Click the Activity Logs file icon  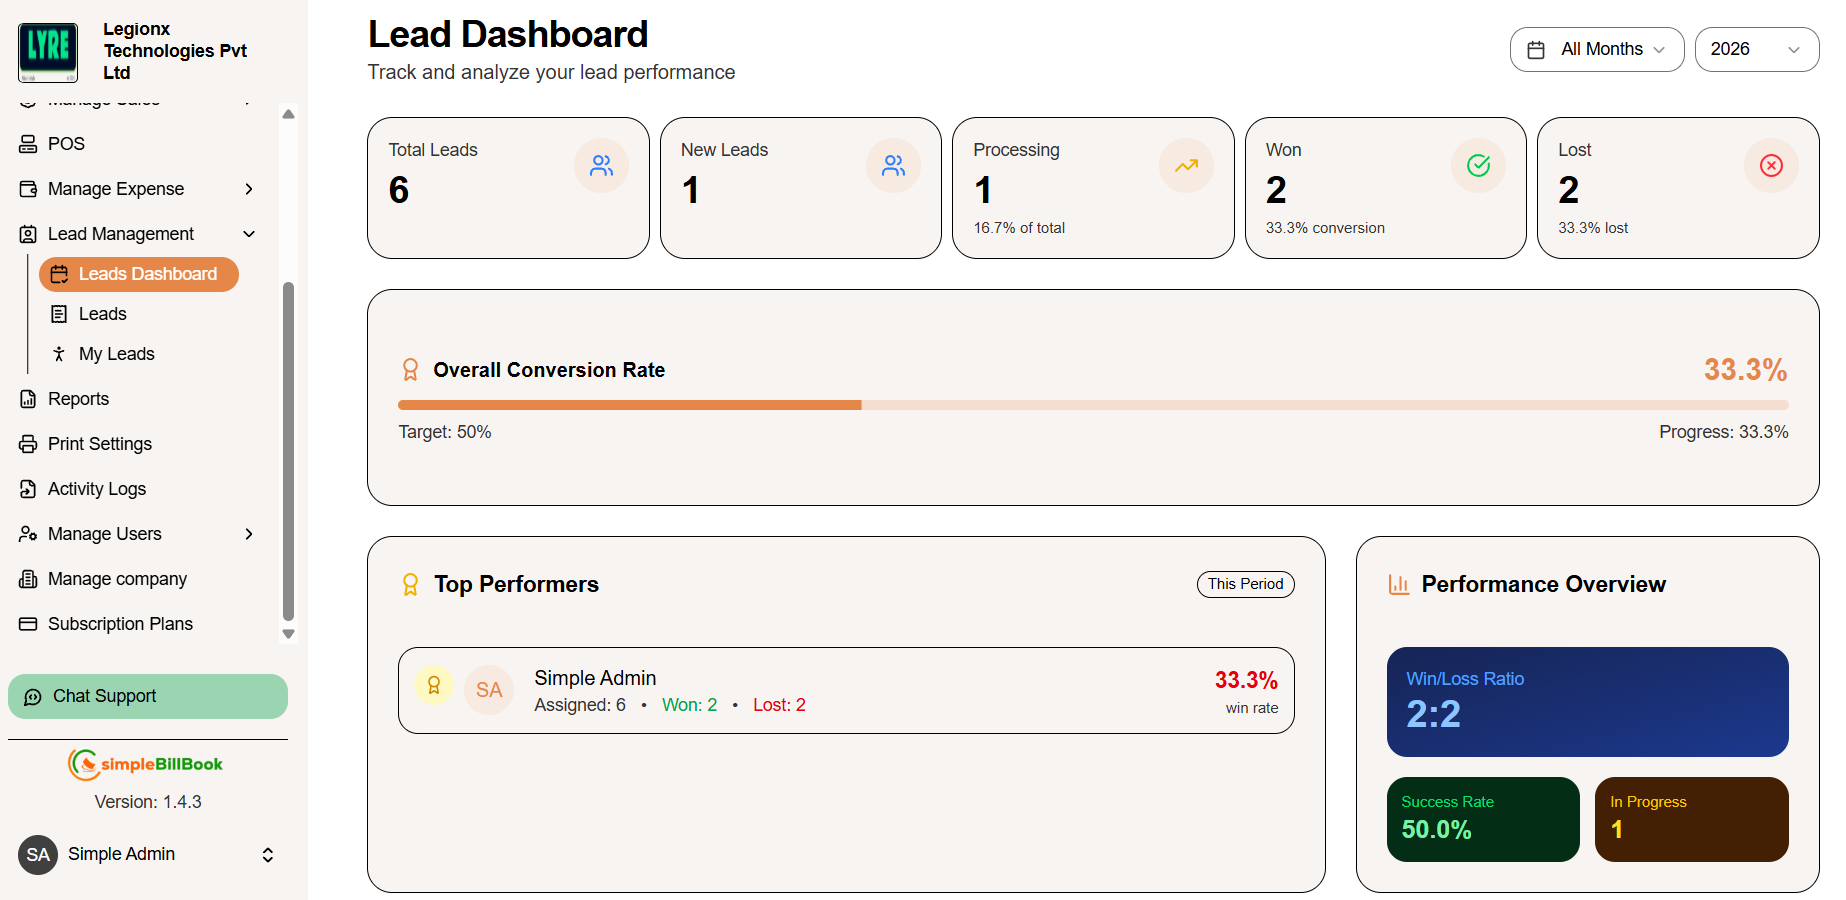[28, 489]
